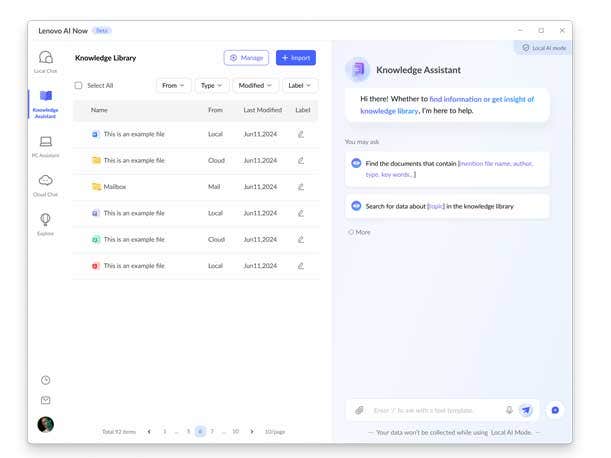The image size is (611, 458).
Task: Activate microphone voice input
Action: click(509, 410)
